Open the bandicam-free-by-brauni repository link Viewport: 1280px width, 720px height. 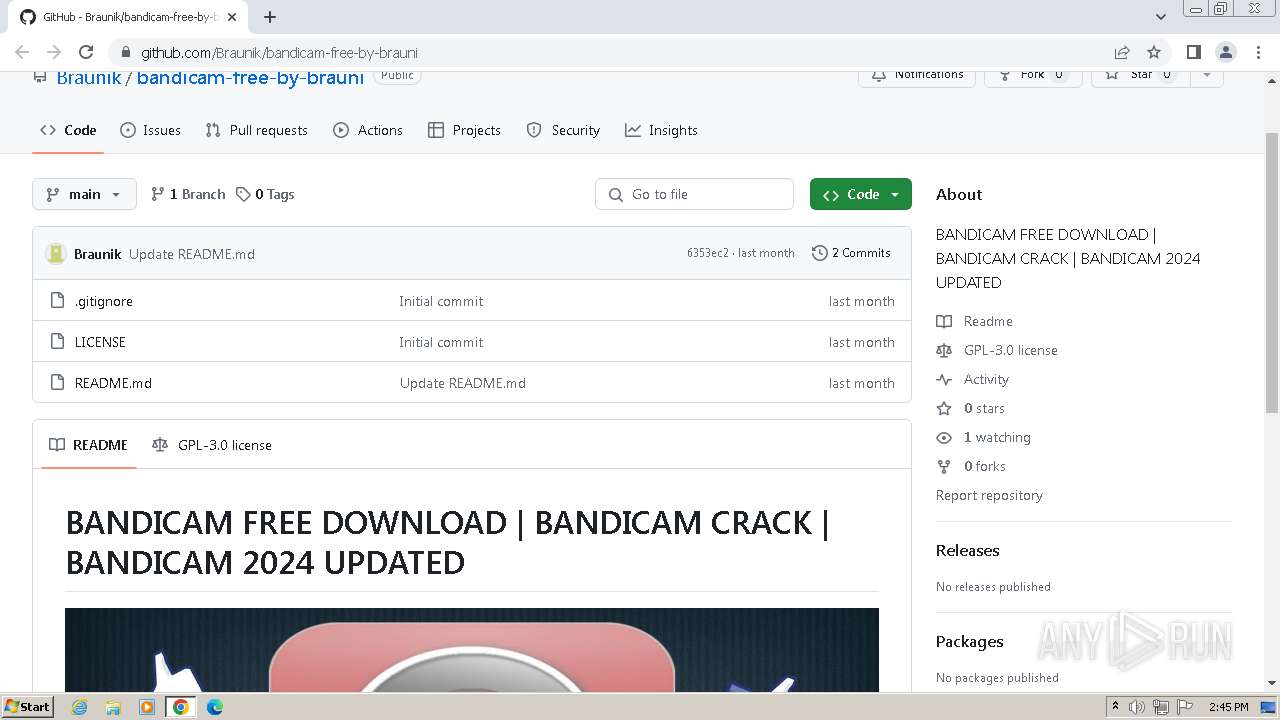click(x=250, y=77)
